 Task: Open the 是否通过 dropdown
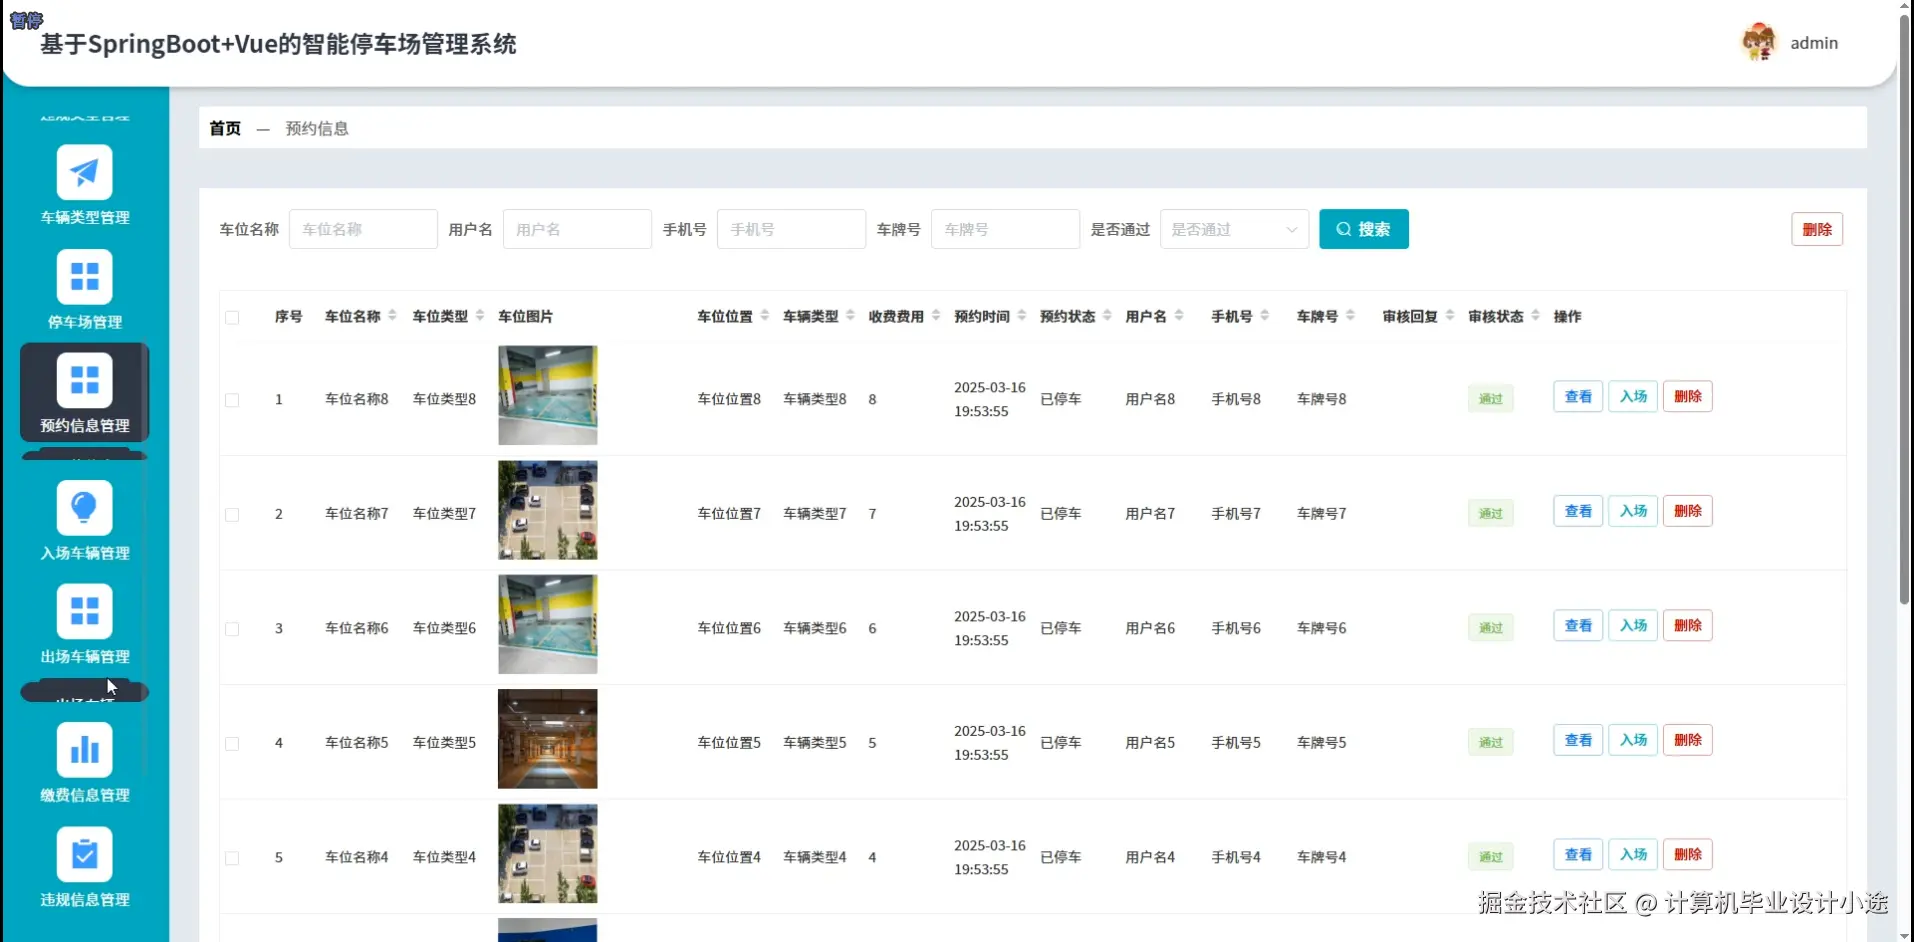pyautogui.click(x=1233, y=229)
